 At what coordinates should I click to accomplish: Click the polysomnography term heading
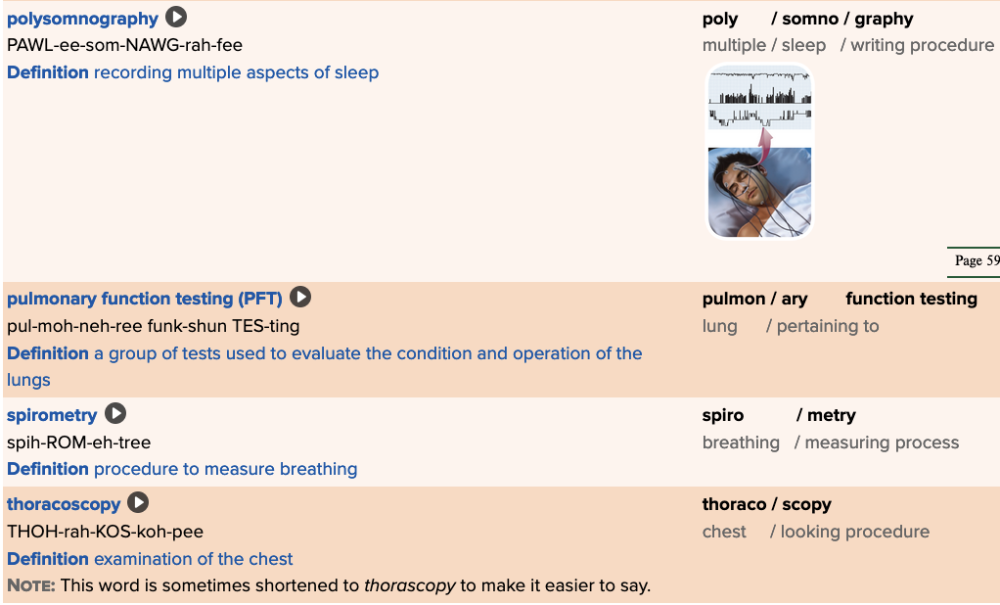point(82,19)
